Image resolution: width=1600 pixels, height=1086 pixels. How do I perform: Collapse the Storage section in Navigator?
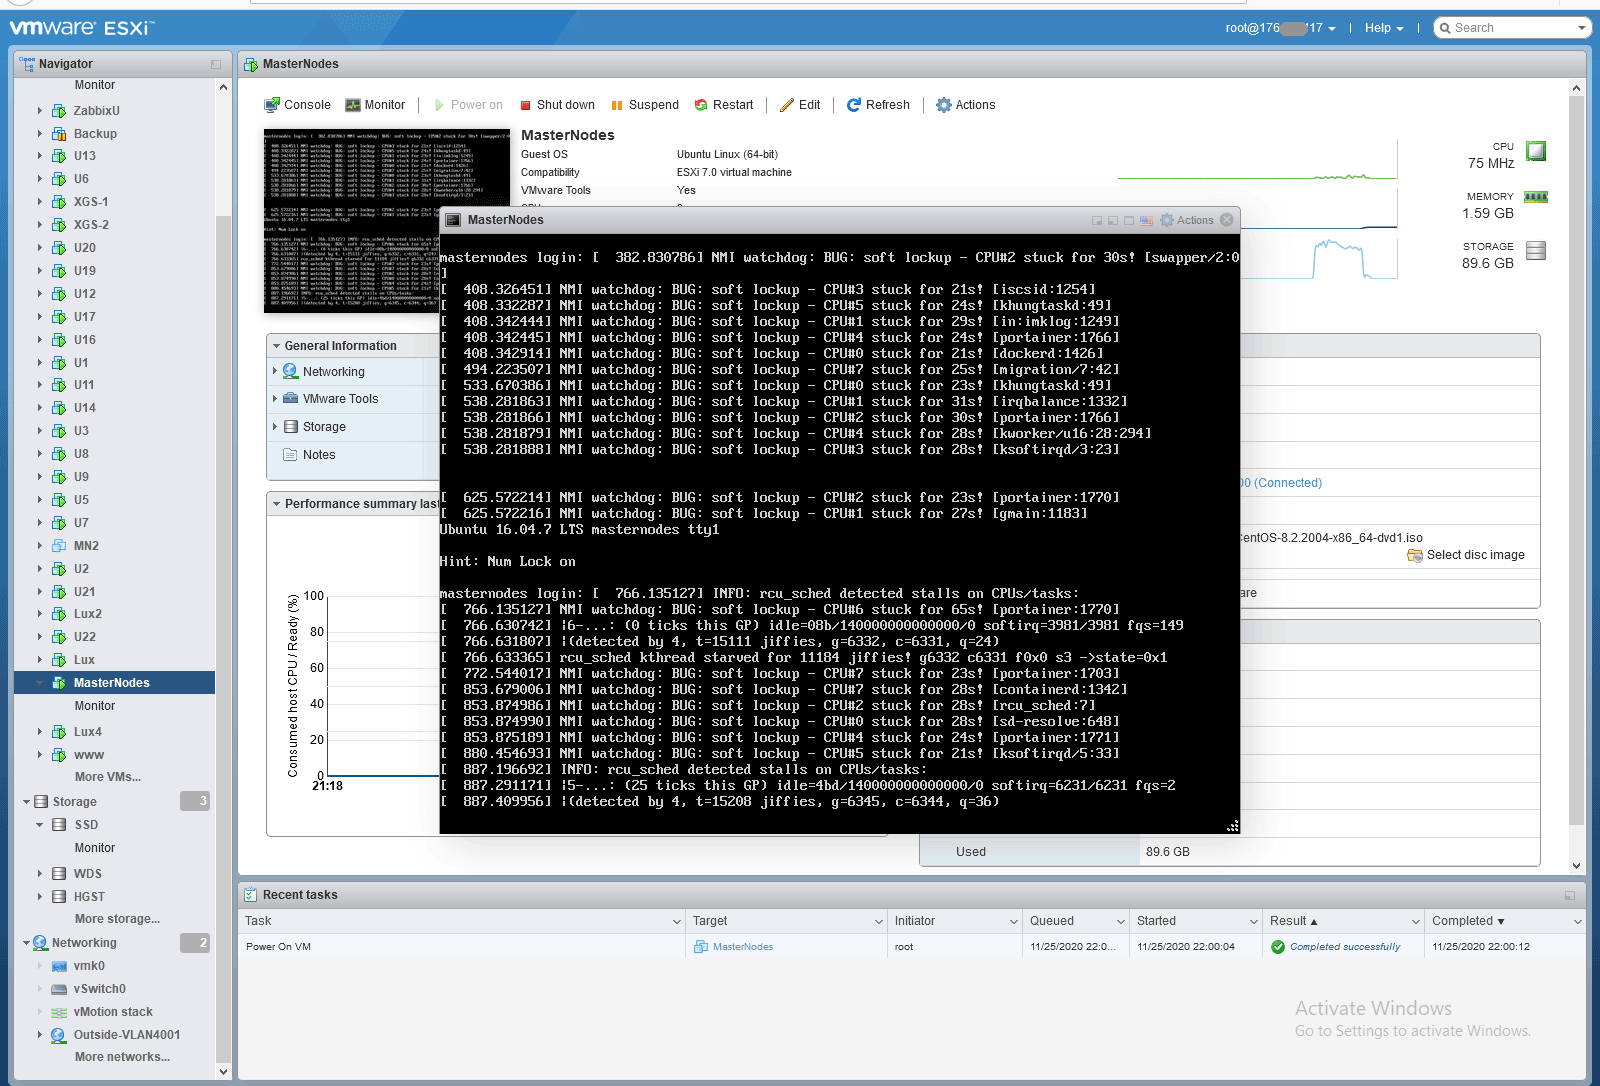[26, 802]
